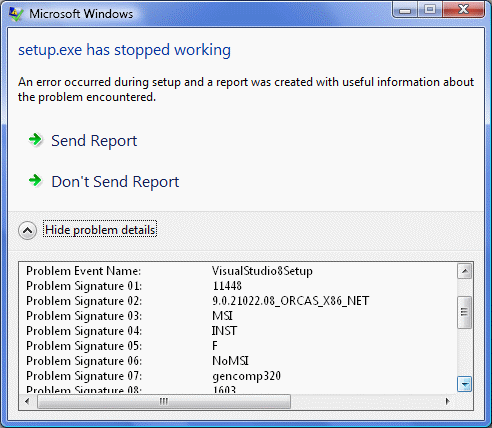The height and width of the screenshot is (428, 492).
Task: Click the horizontal scroll left arrow
Action: [27, 401]
